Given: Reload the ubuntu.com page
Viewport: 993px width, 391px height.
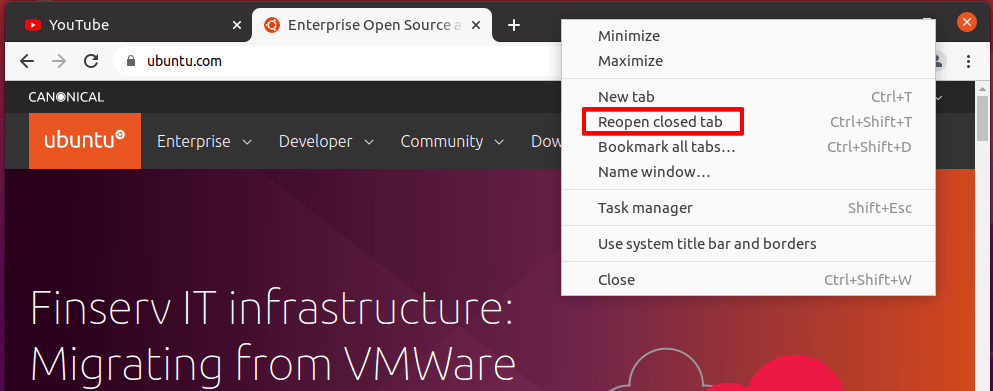Looking at the screenshot, I should click(x=91, y=61).
